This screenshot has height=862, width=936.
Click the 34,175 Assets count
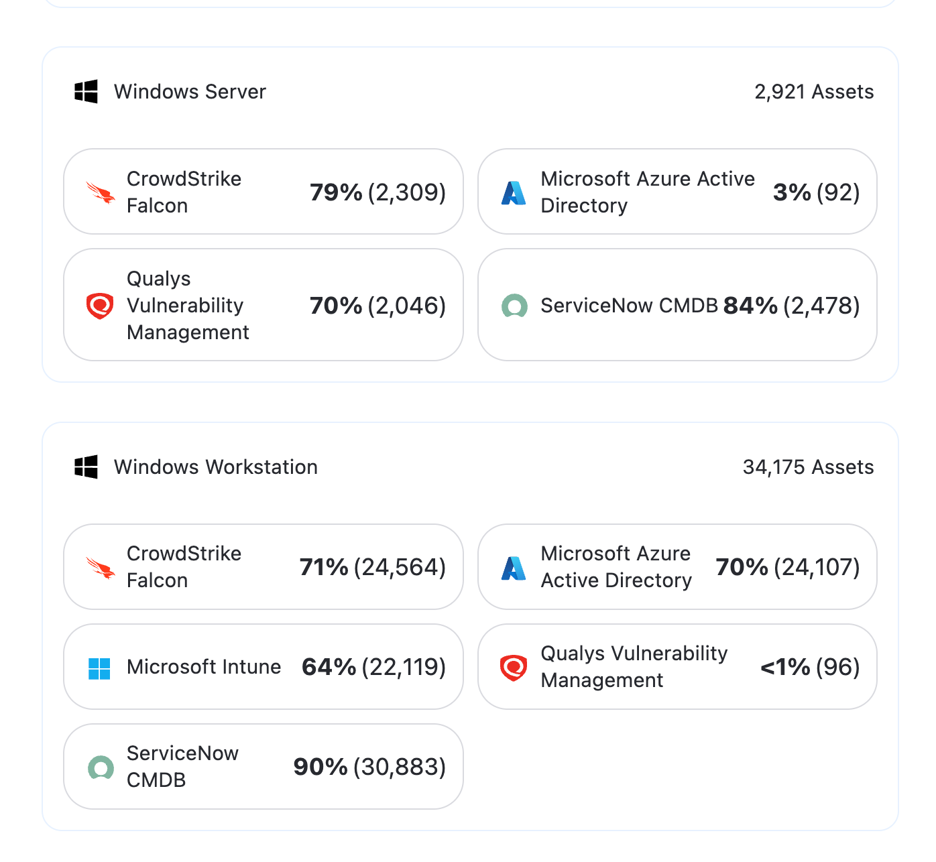(x=808, y=467)
